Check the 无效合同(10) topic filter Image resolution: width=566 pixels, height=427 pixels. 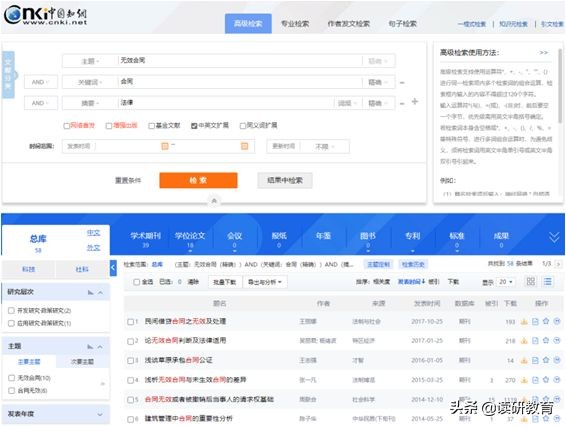(11, 378)
